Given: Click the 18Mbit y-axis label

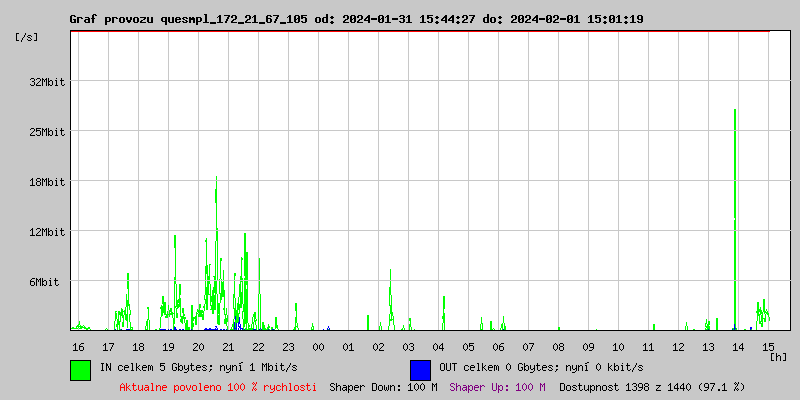Looking at the screenshot, I should (46, 182).
